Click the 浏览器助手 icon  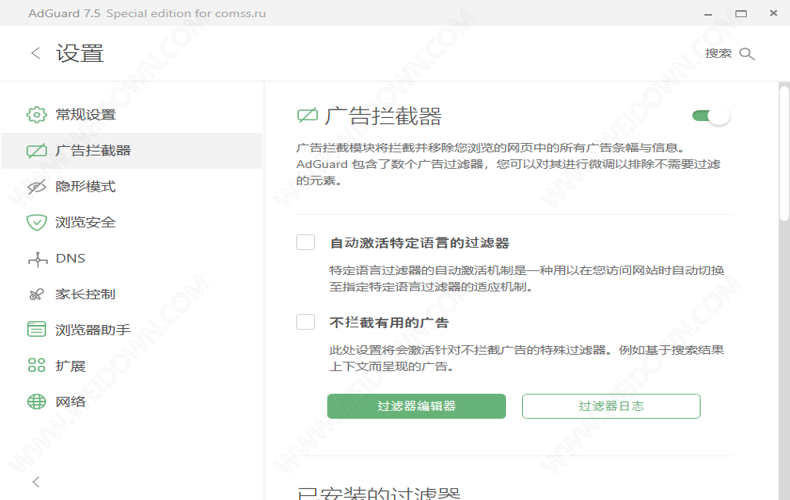point(36,330)
